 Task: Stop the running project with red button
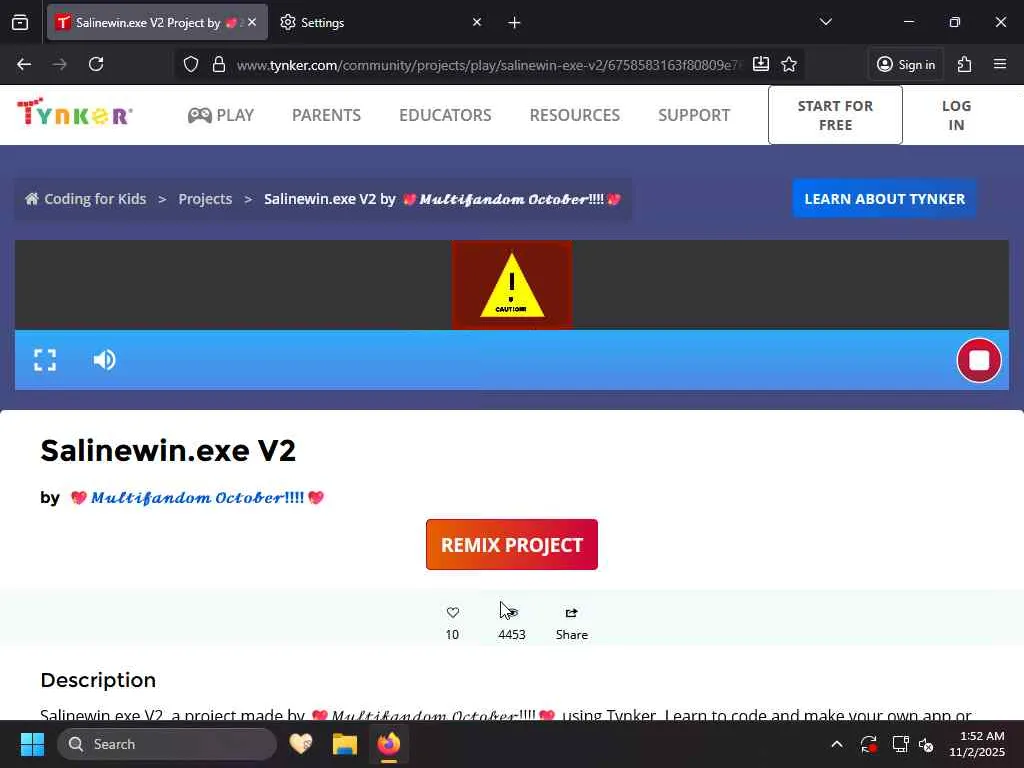[979, 360]
